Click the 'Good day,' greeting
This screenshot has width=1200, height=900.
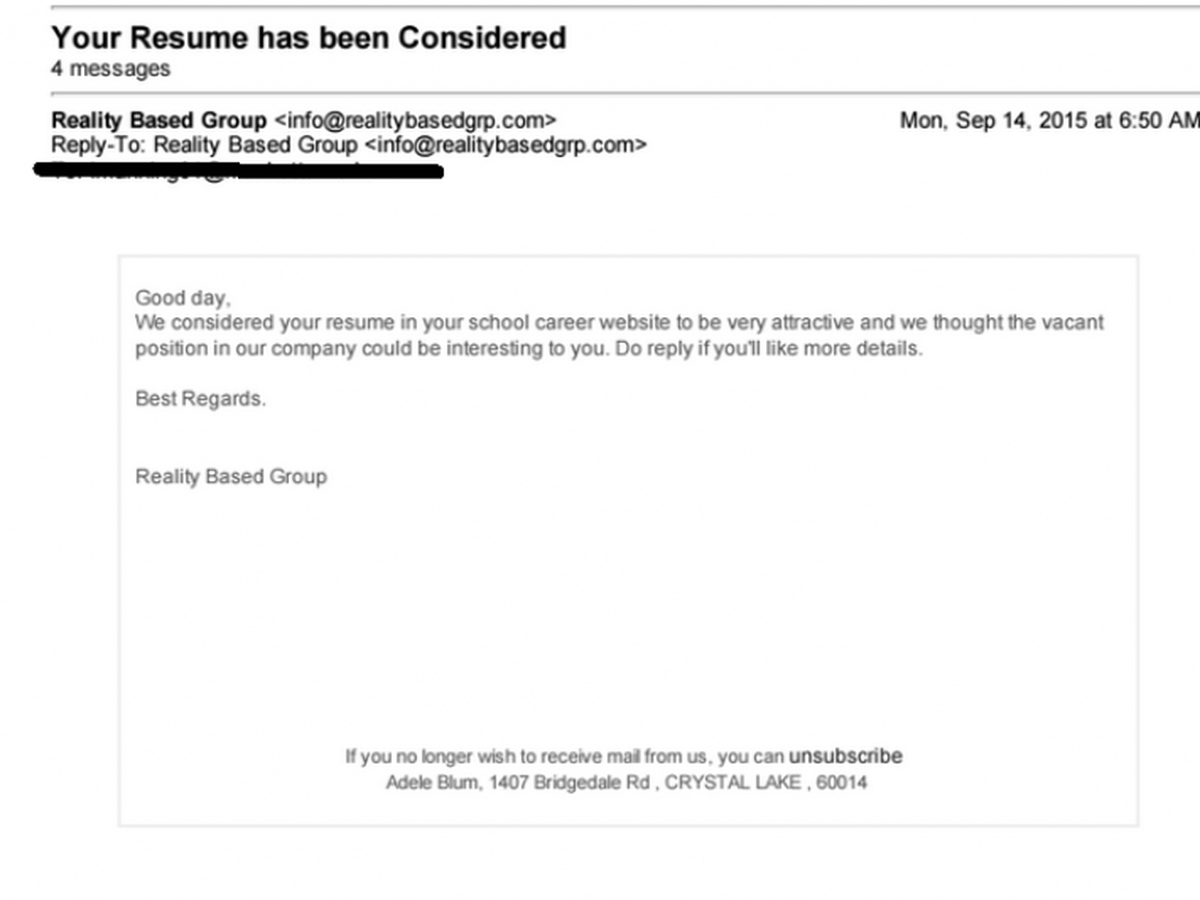tap(183, 297)
